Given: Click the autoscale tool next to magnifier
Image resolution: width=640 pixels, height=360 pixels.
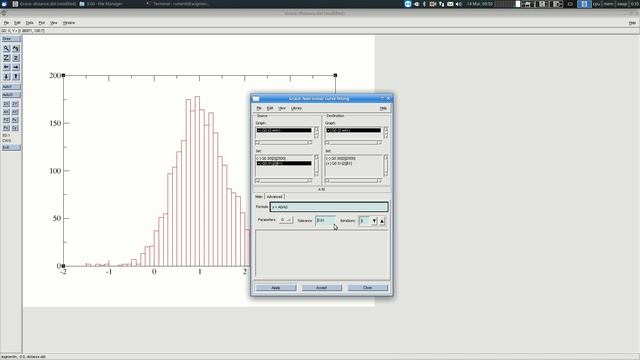Looking at the screenshot, I should click(x=16, y=49).
